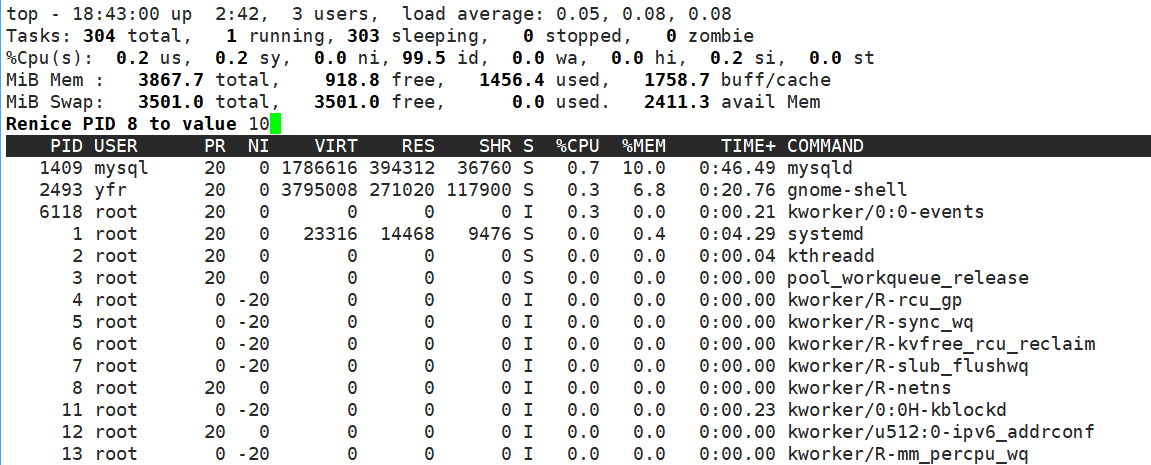Click the %MEM column header
This screenshot has width=1151, height=465.
pyautogui.click(x=644, y=146)
